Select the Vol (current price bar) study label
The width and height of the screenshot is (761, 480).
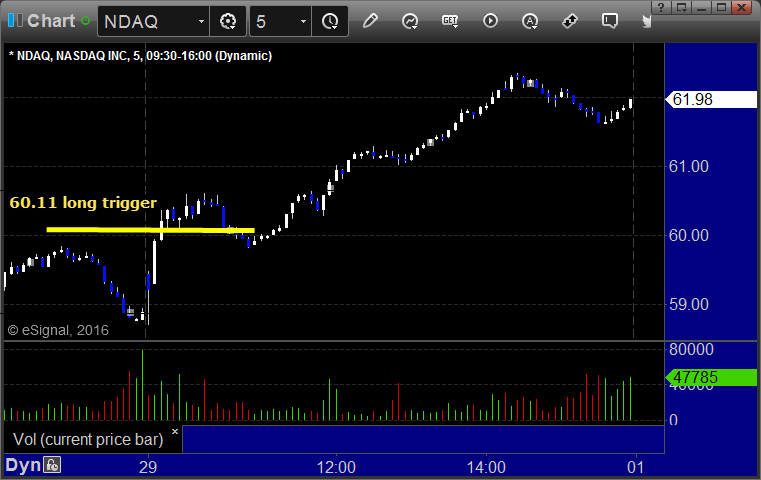88,439
